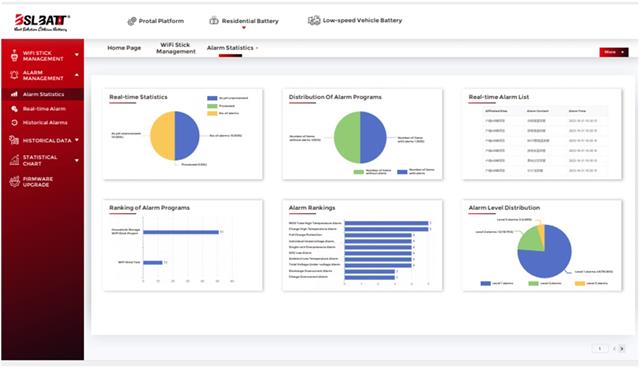
Task: Switch to the Home Page tab
Action: point(124,48)
